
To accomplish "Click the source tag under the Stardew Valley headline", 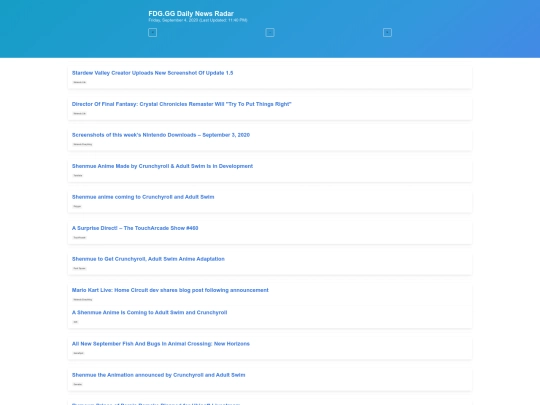I will pyautogui.click(x=80, y=82).
